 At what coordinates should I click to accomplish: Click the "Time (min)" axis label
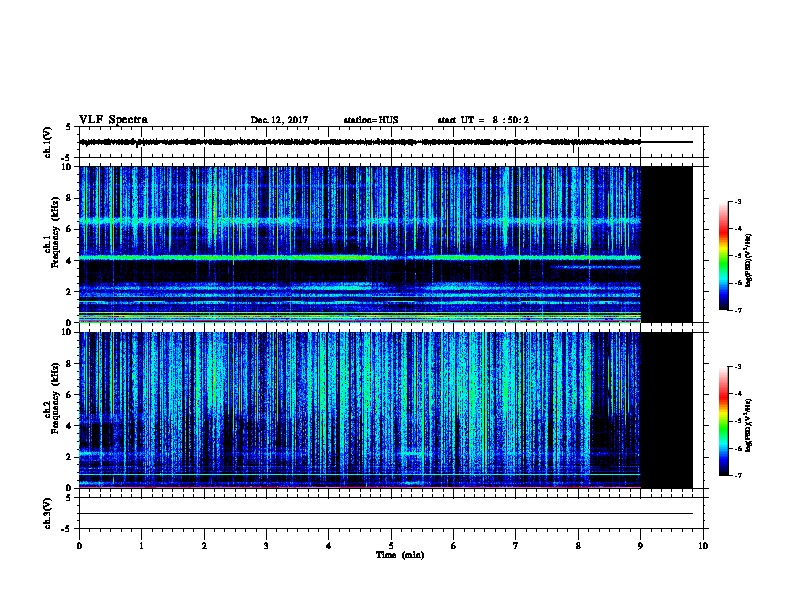[400, 555]
